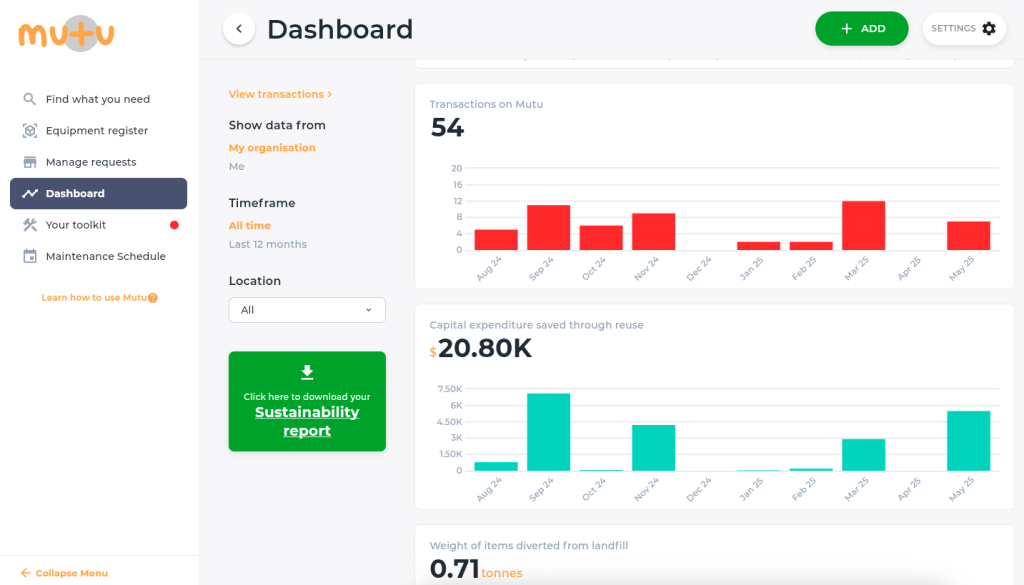Screen dimensions: 1024x585
Task: Click the Dashboard trend-line icon
Action: tap(29, 193)
